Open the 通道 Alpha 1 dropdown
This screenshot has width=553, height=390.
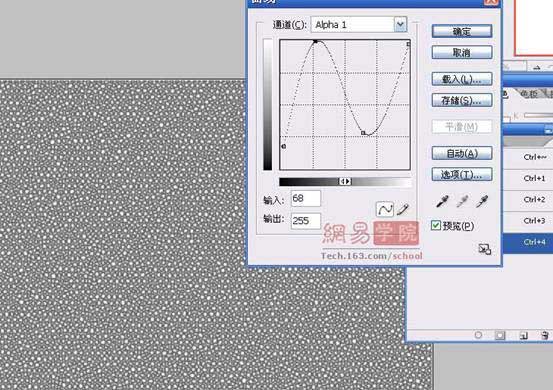coord(400,24)
